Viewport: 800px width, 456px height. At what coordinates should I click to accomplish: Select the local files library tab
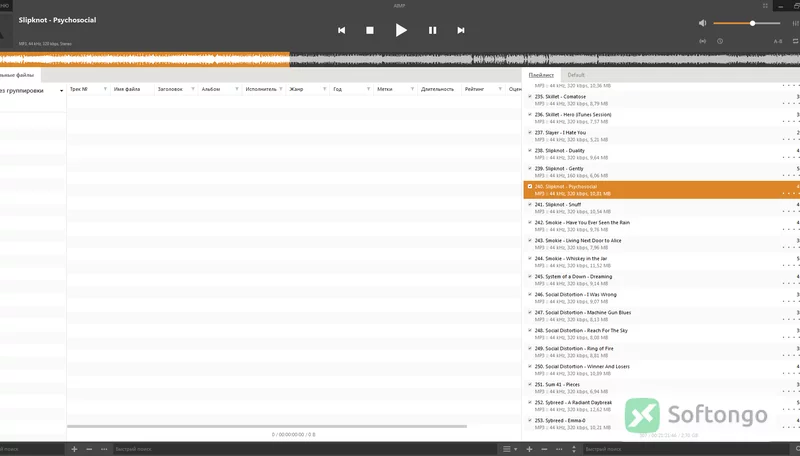pyautogui.click(x=18, y=75)
